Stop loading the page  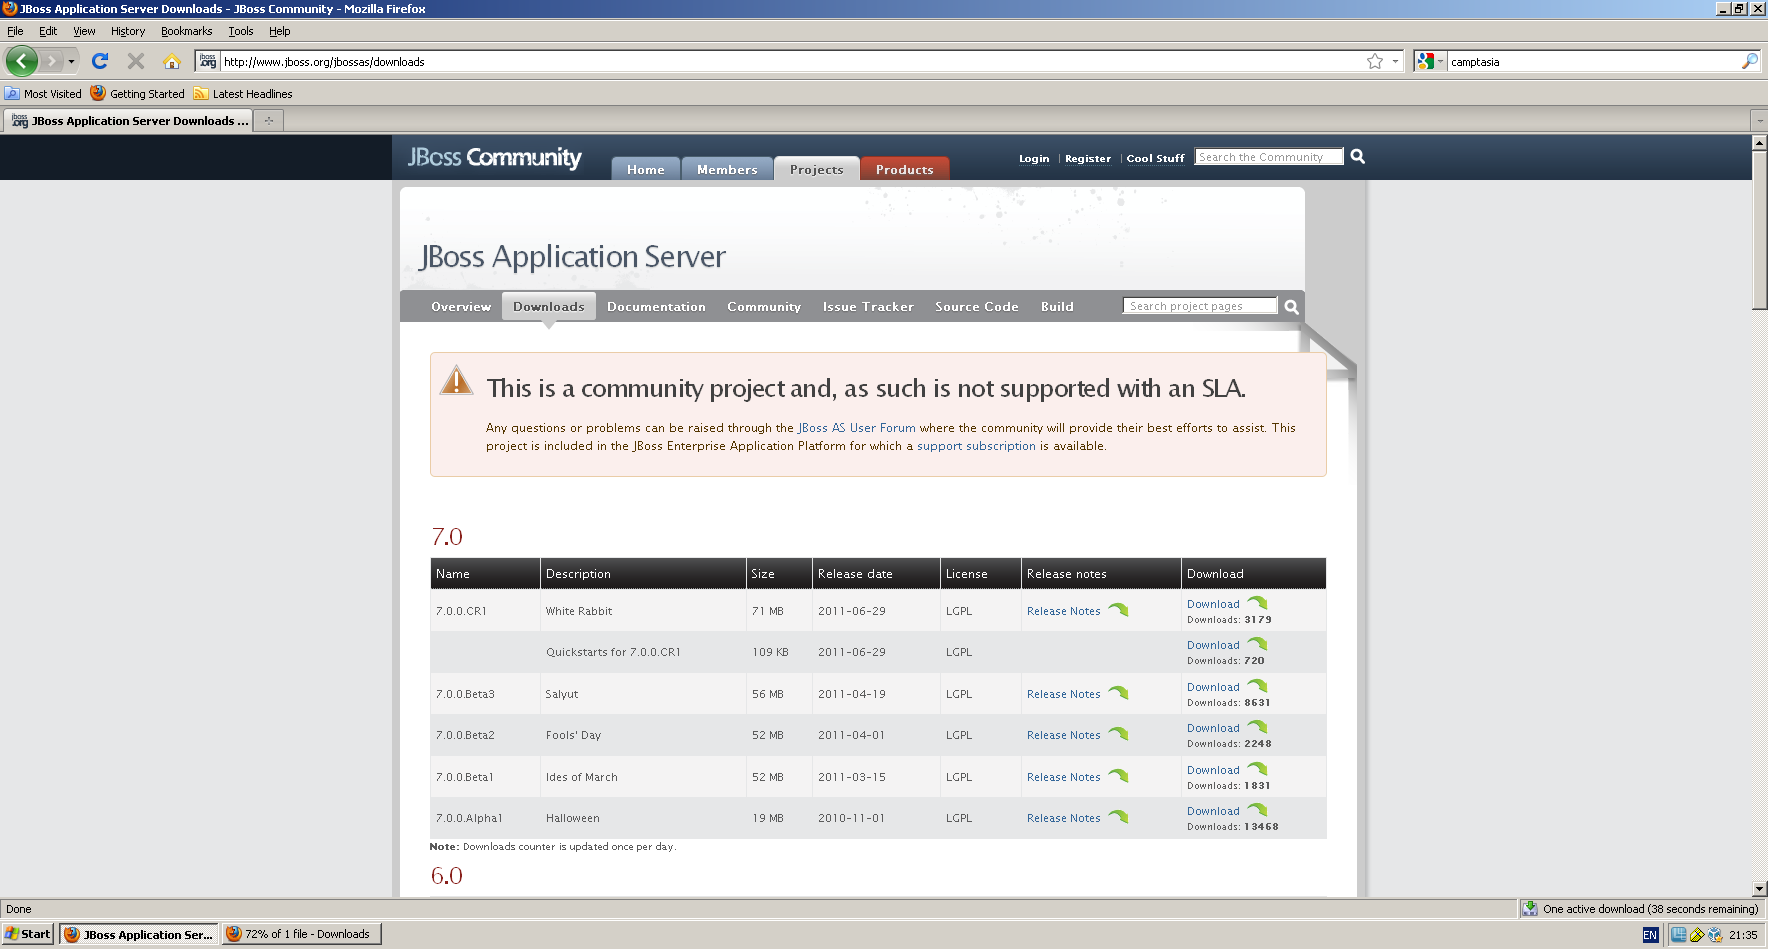click(135, 61)
